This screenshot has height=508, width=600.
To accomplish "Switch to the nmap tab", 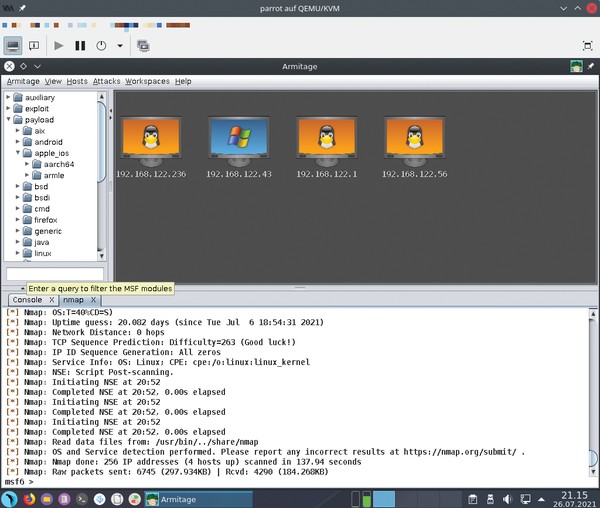I will click(x=73, y=300).
